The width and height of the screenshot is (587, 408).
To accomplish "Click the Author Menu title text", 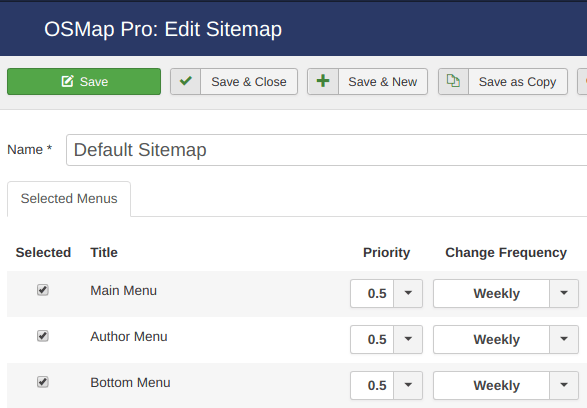I will [x=129, y=337].
